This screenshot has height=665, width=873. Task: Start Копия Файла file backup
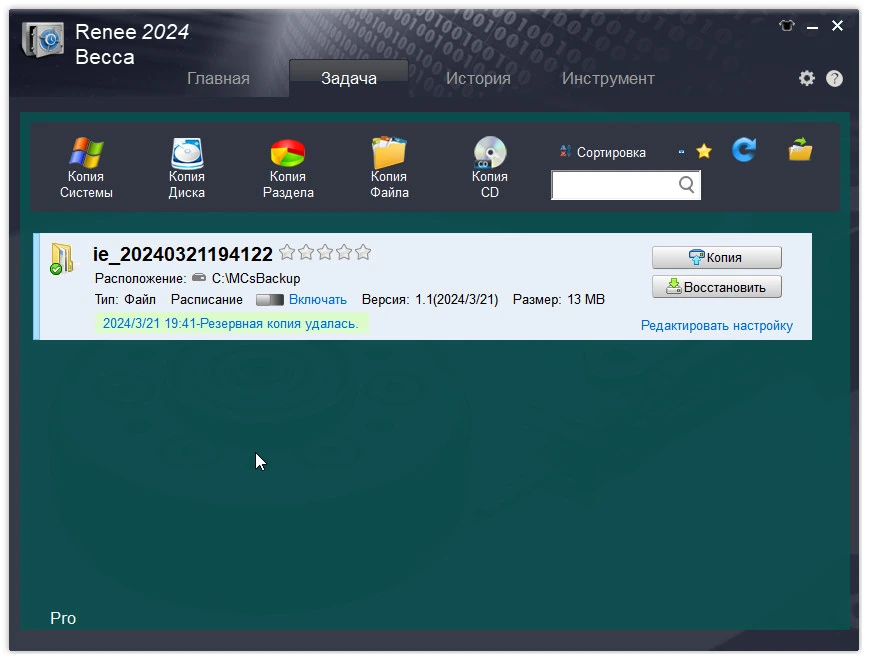coord(389,168)
